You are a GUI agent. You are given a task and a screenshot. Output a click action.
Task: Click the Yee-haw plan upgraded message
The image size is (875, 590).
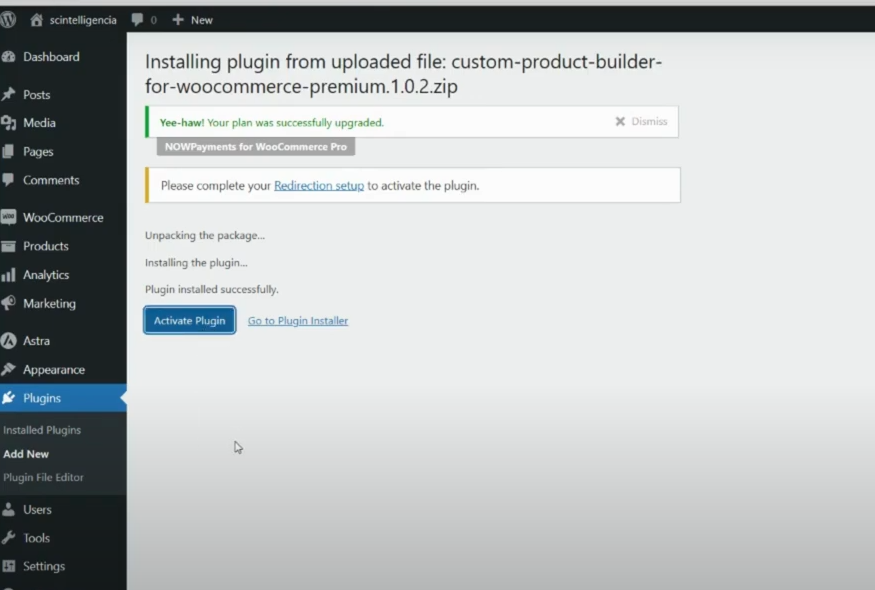tap(272, 122)
